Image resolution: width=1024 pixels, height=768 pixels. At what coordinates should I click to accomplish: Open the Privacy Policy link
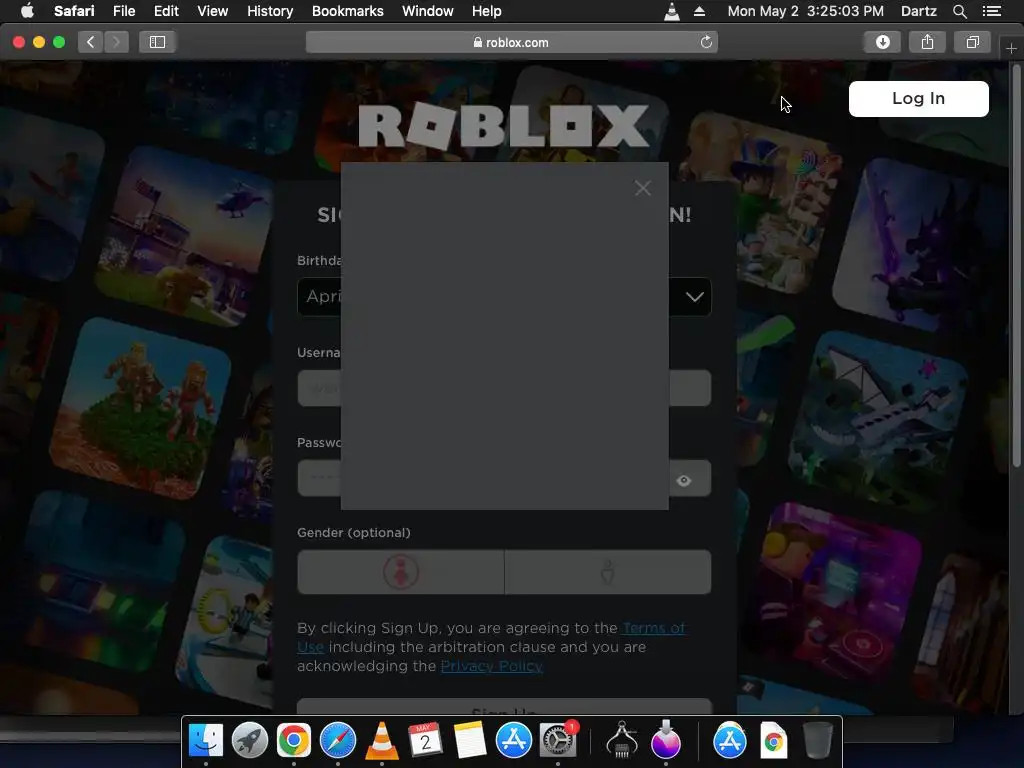pyautogui.click(x=492, y=666)
